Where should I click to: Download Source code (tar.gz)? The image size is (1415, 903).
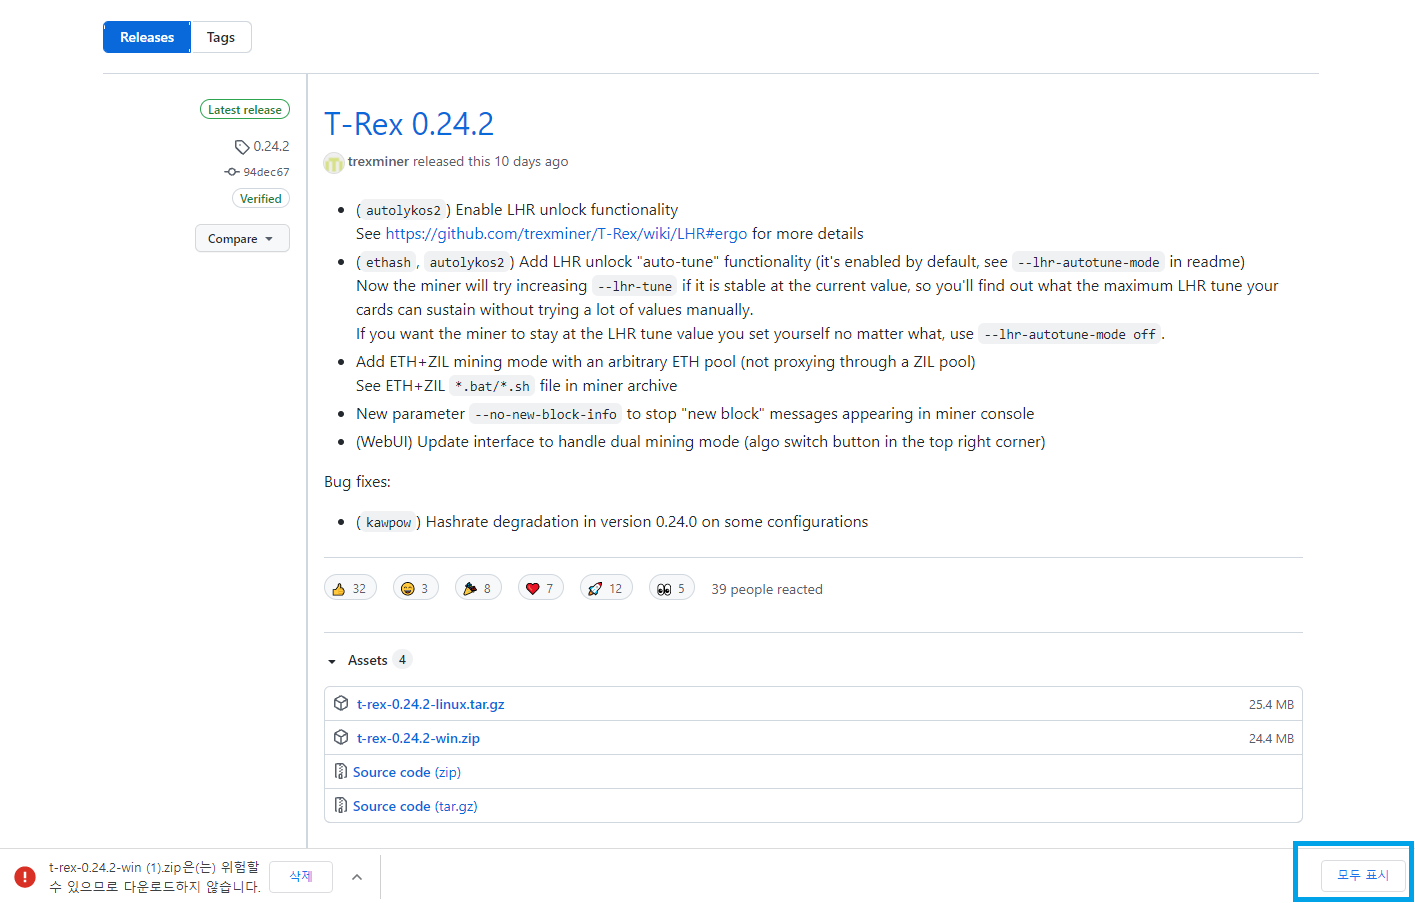point(415,806)
